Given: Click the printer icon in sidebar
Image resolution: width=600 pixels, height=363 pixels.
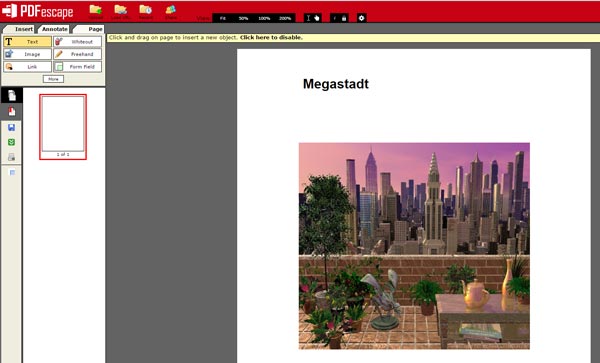Looking at the screenshot, I should click(11, 157).
